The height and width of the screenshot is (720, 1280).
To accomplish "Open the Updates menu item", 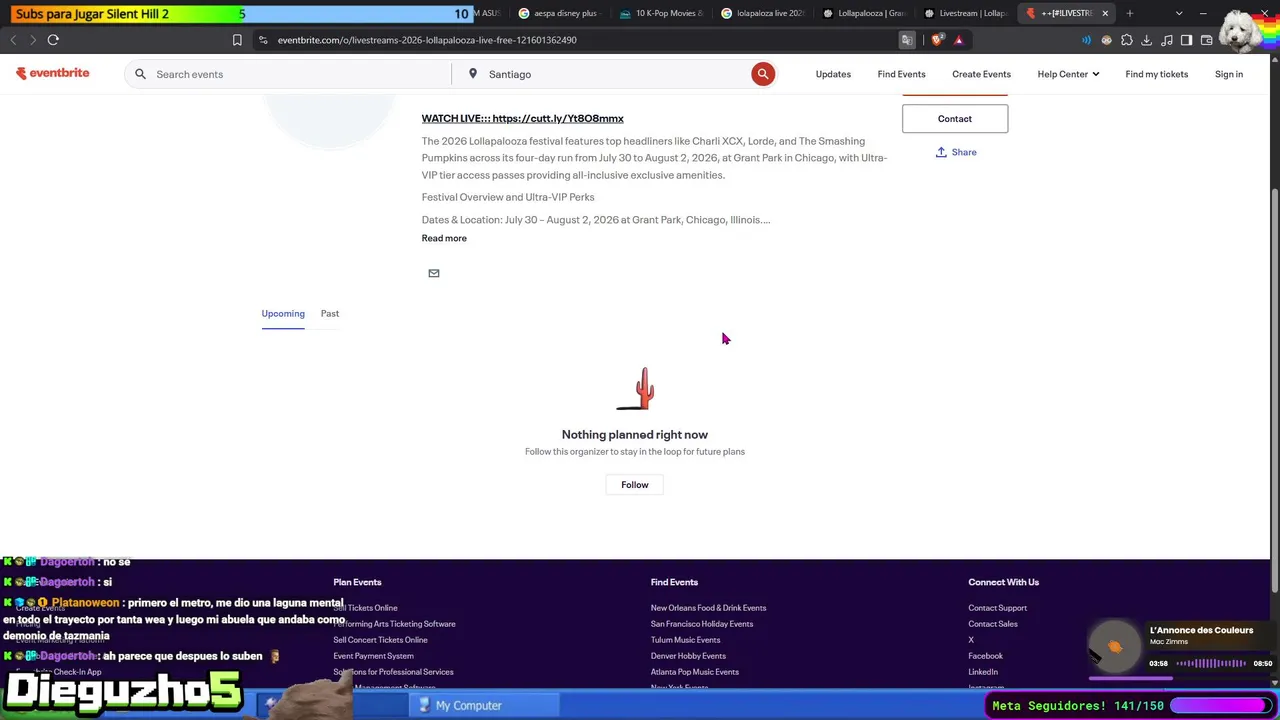I will tap(833, 74).
